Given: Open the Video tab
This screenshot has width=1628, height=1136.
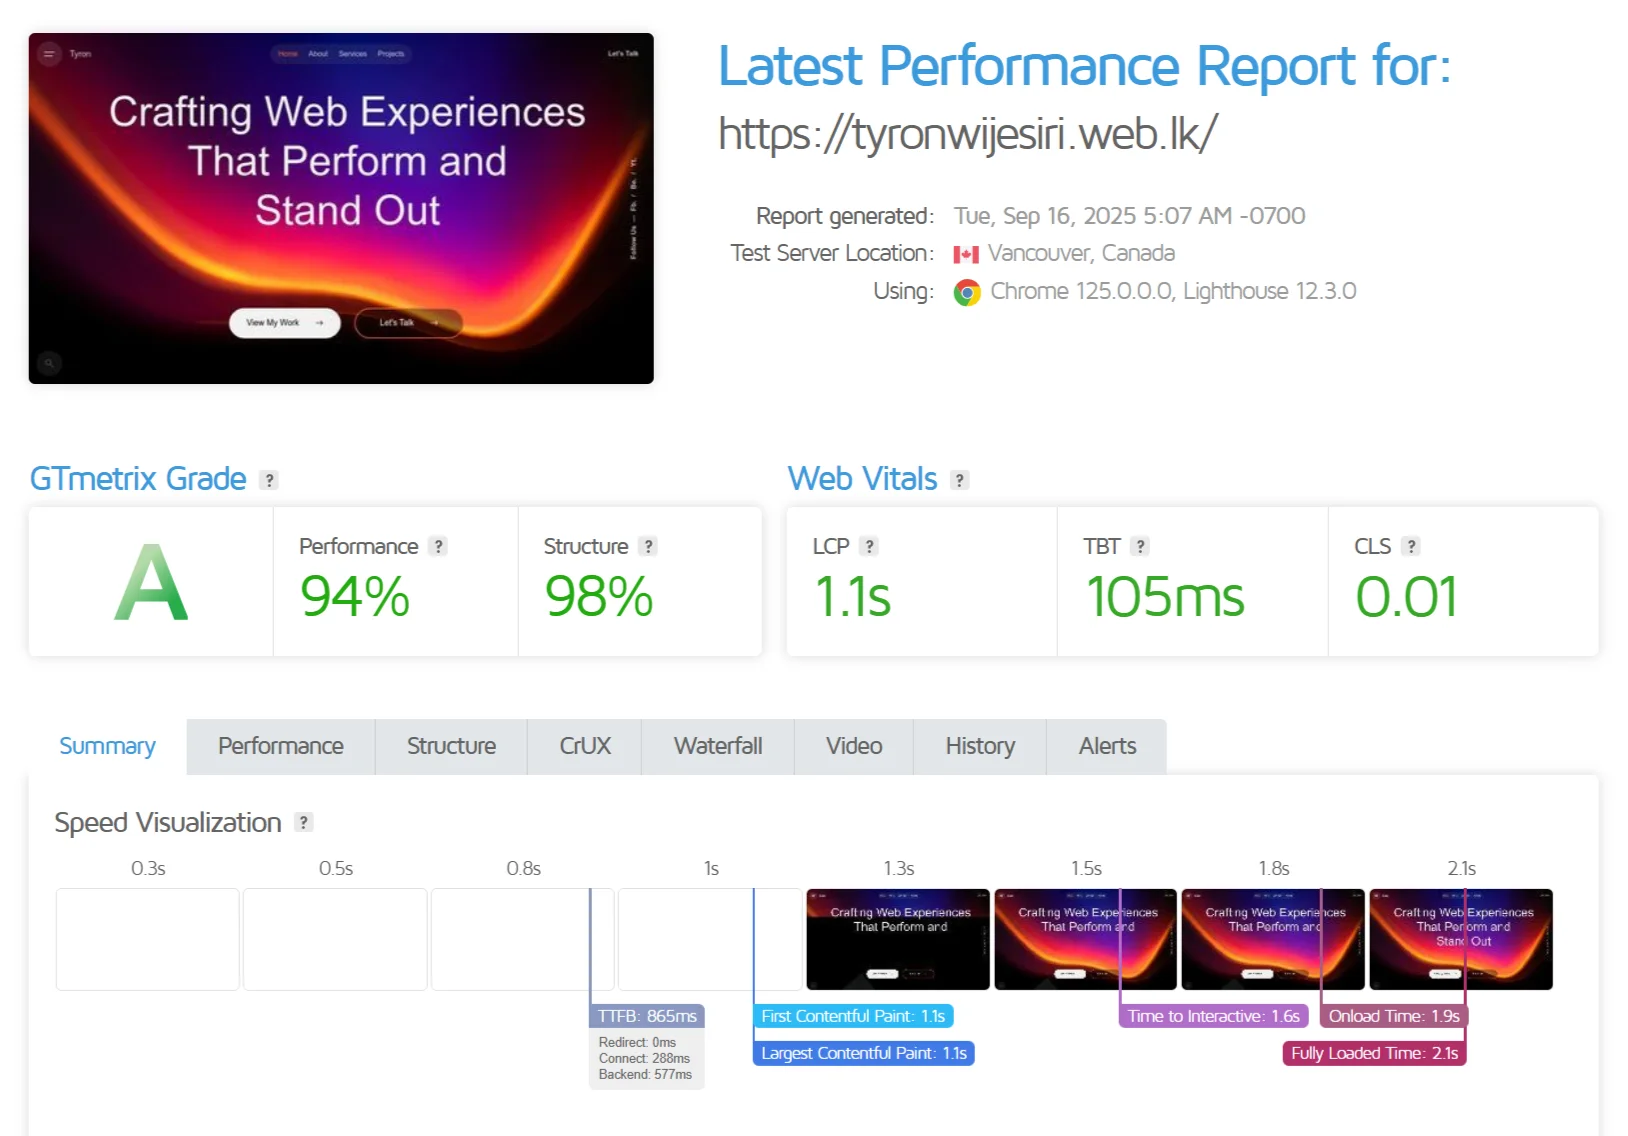Looking at the screenshot, I should tap(853, 746).
